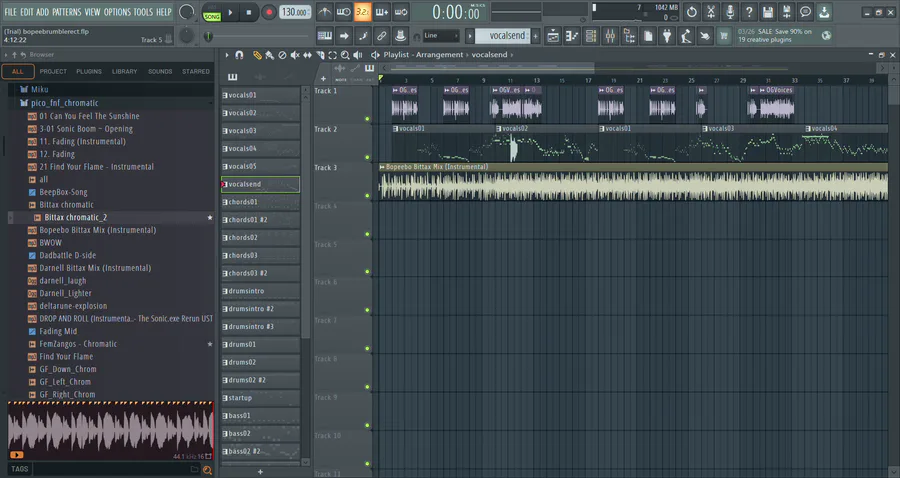Select the Delete tool in Playlist
This screenshot has width=900, height=478.
(x=282, y=55)
